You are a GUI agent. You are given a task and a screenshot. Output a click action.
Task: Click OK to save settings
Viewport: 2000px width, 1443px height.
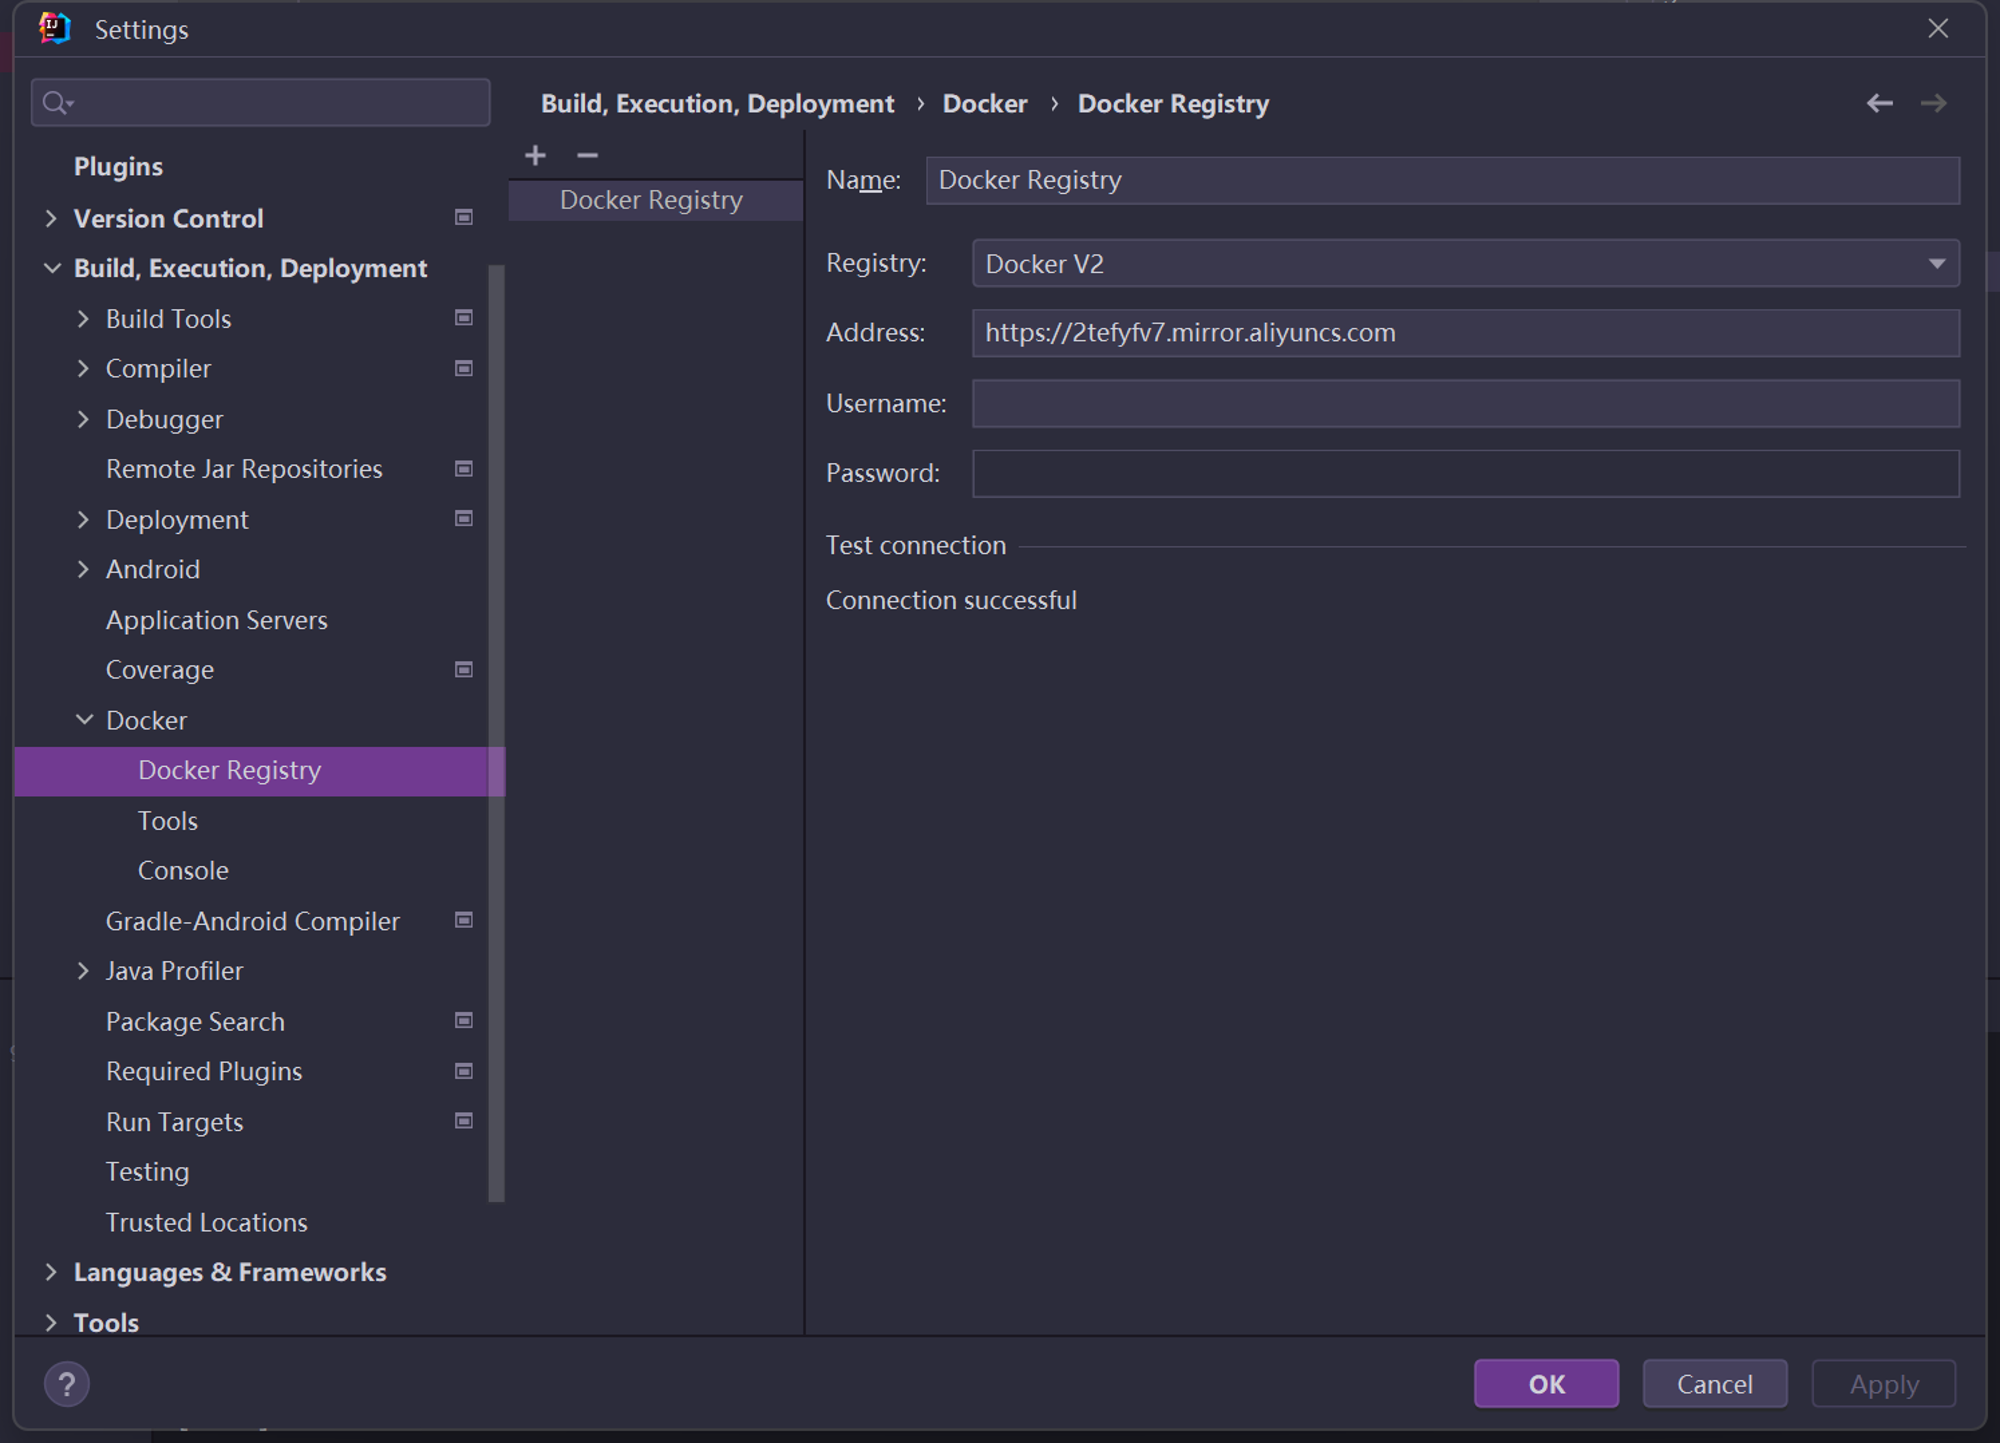pos(1546,1384)
